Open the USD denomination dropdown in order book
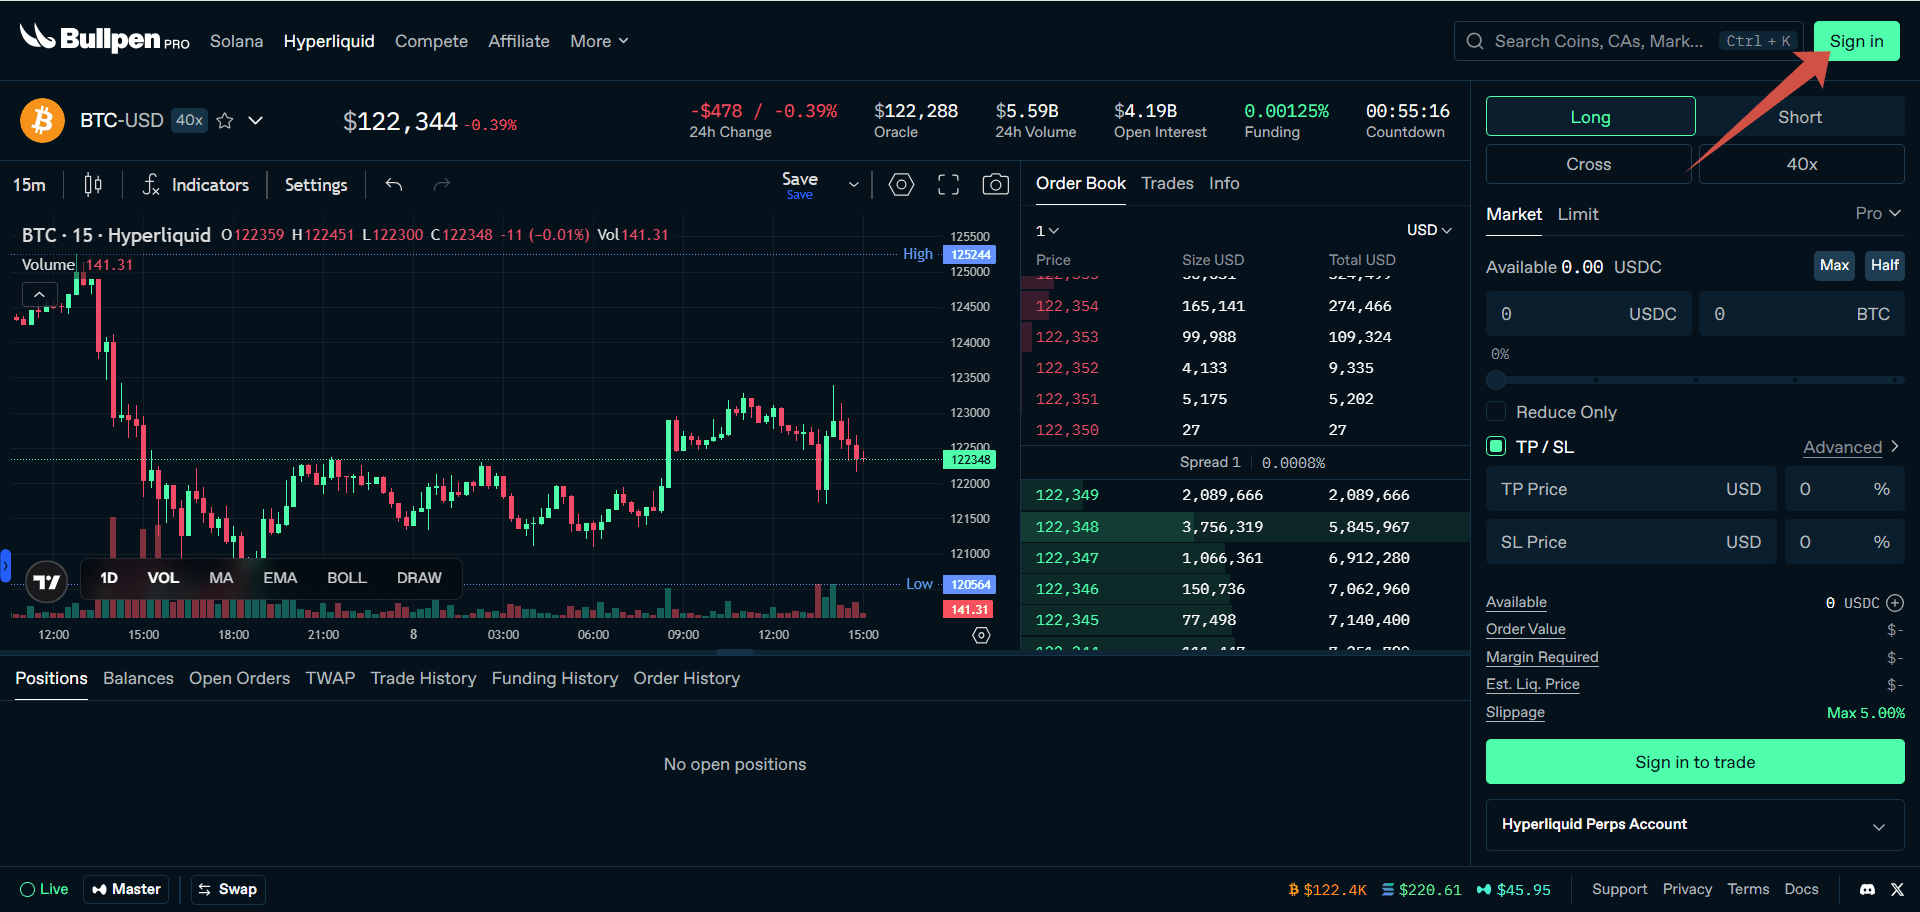Image resolution: width=1920 pixels, height=912 pixels. point(1428,230)
